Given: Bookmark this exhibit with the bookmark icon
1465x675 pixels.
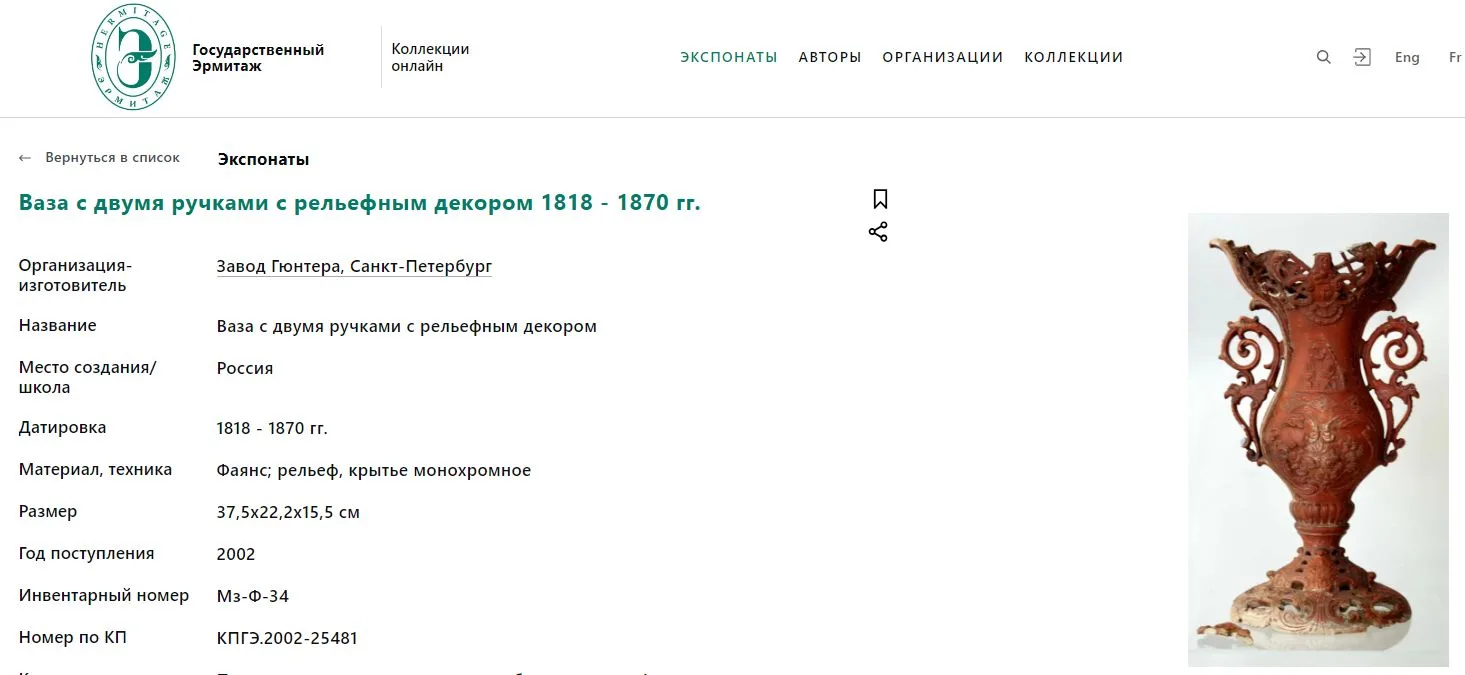Looking at the screenshot, I should (880, 199).
